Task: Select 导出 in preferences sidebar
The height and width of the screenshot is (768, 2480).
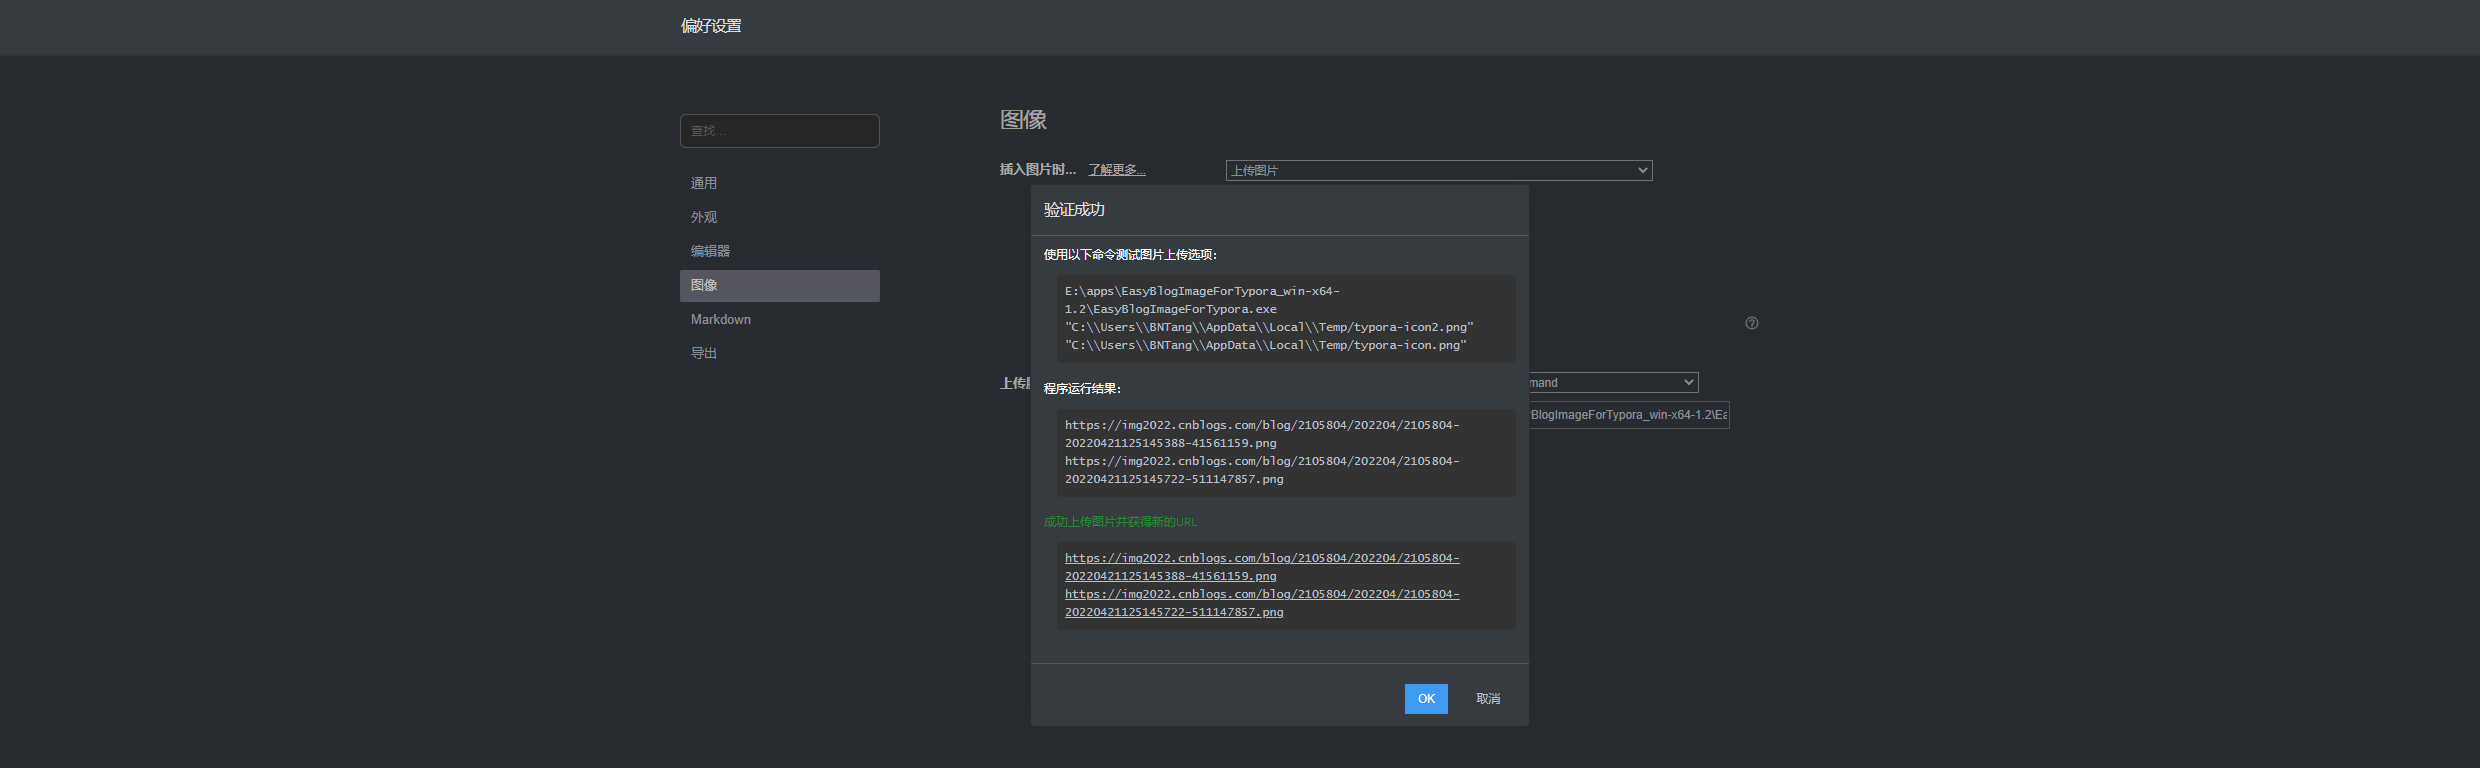Action: (x=780, y=353)
